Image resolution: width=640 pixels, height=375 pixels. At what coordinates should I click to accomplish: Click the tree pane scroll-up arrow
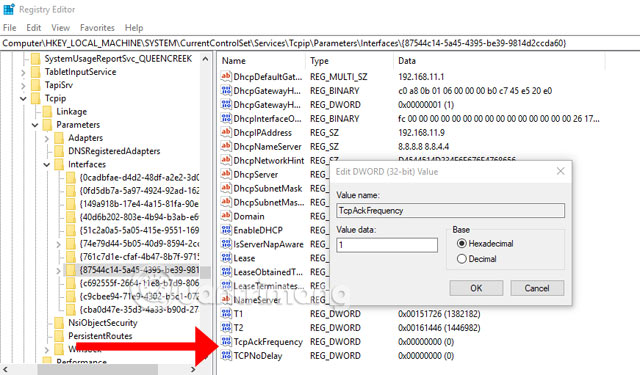click(205, 59)
